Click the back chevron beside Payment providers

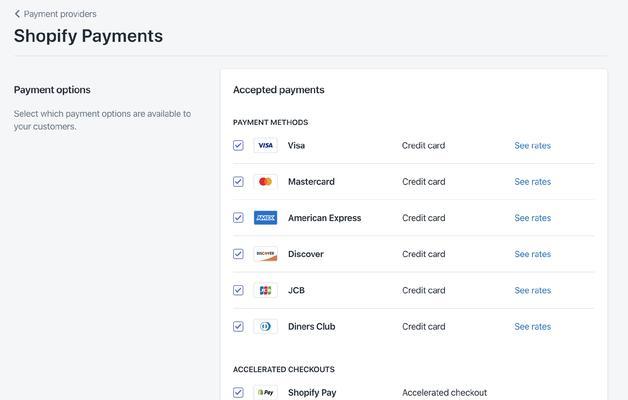pyautogui.click(x=17, y=14)
